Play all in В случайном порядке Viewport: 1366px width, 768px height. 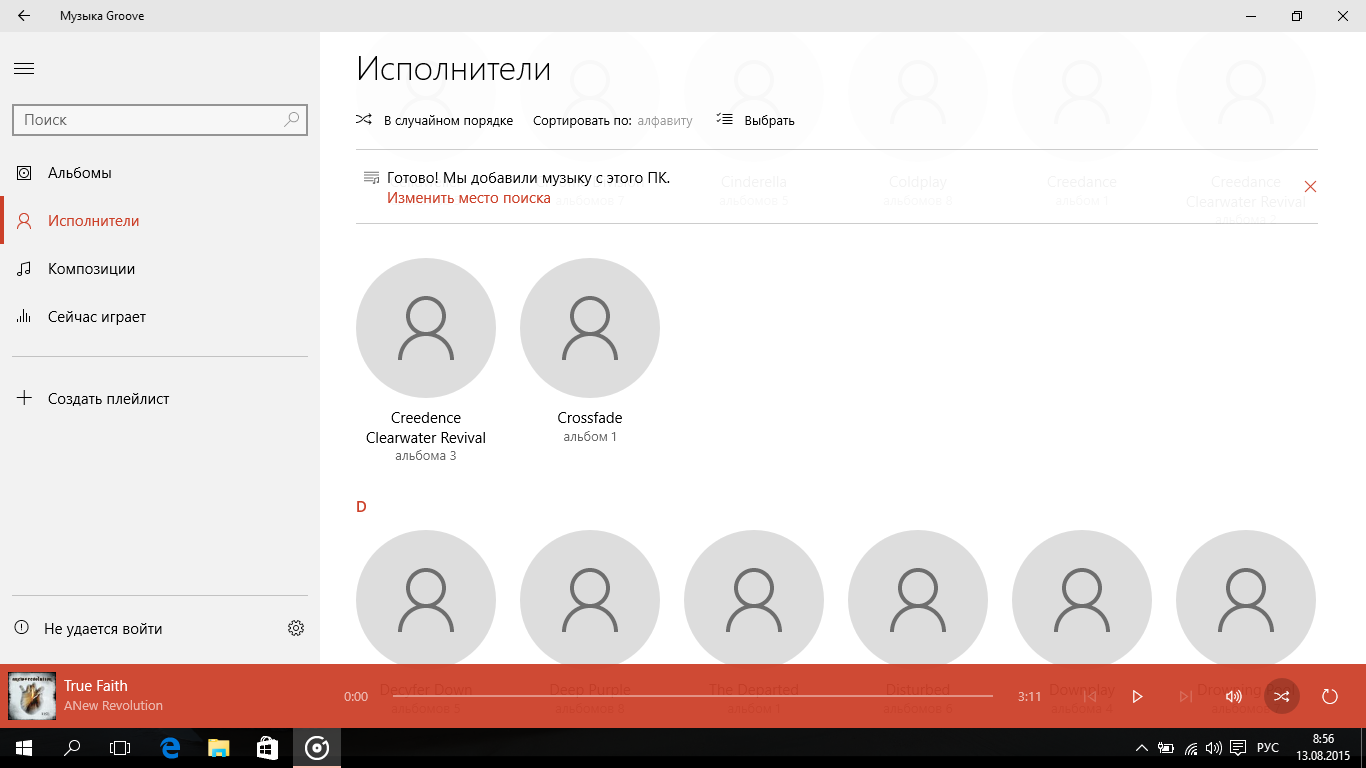point(434,120)
